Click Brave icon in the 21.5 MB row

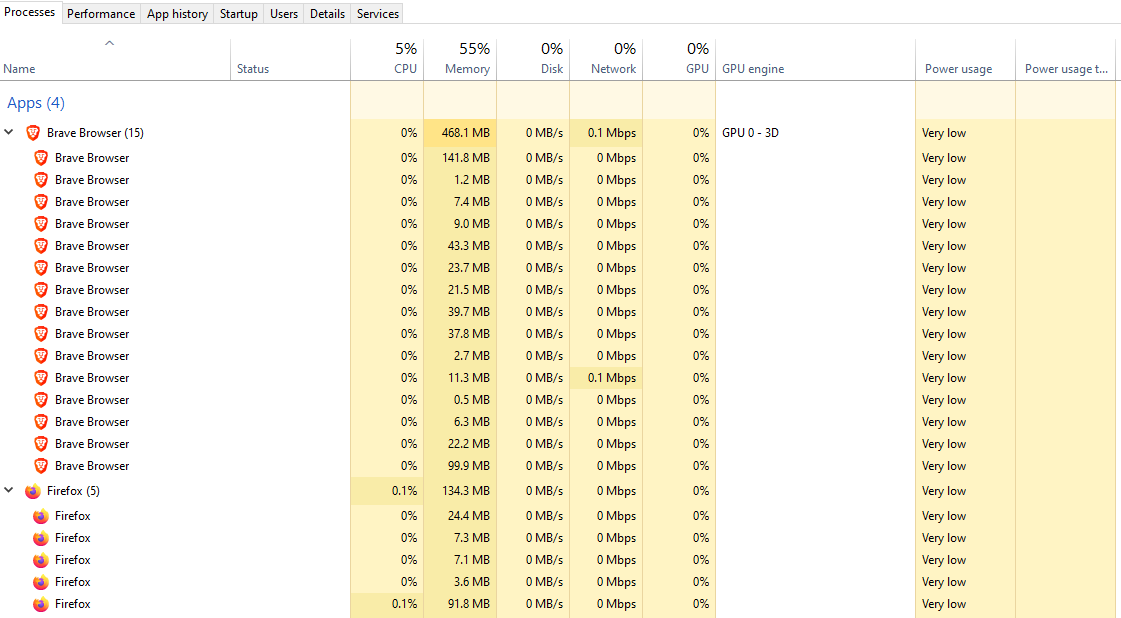41,290
